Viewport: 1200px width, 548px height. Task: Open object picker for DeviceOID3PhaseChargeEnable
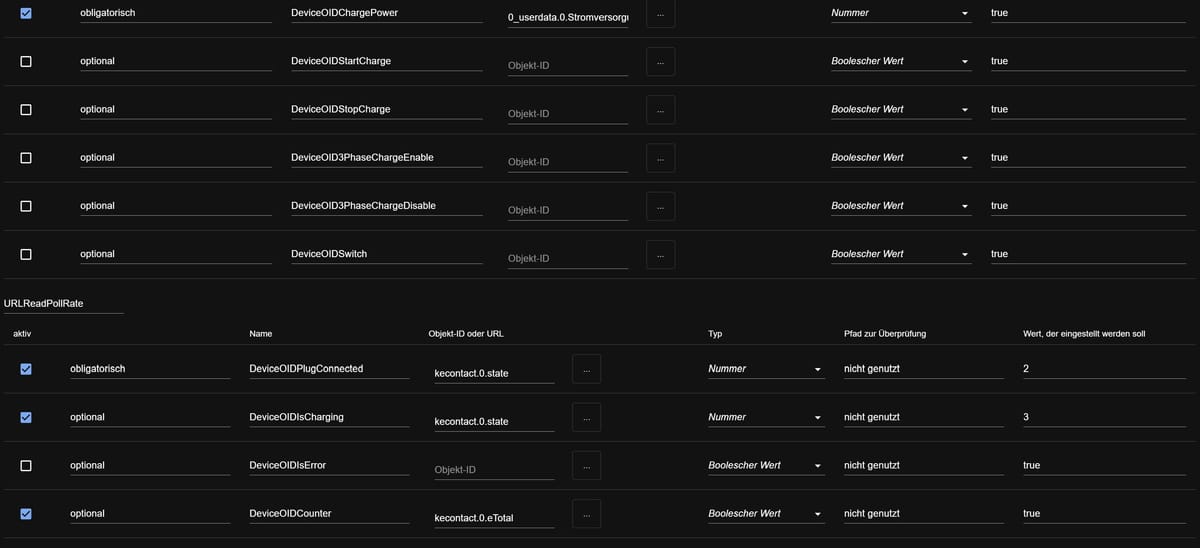[x=660, y=157]
